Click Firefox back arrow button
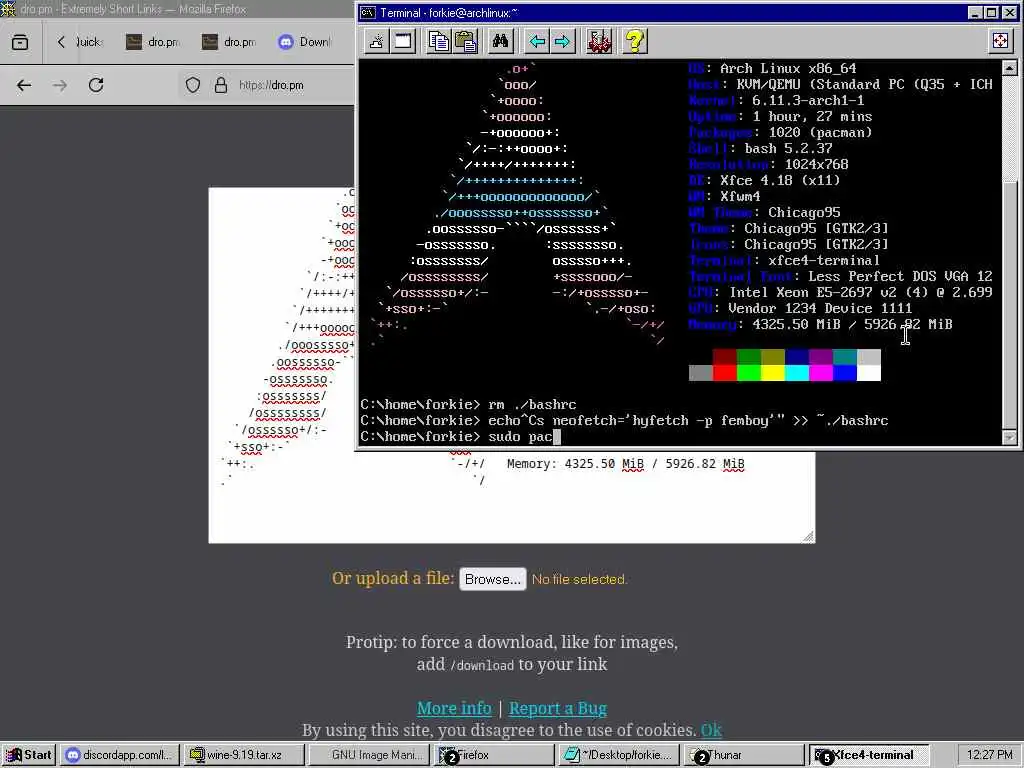This screenshot has height=768, width=1024. tap(24, 85)
